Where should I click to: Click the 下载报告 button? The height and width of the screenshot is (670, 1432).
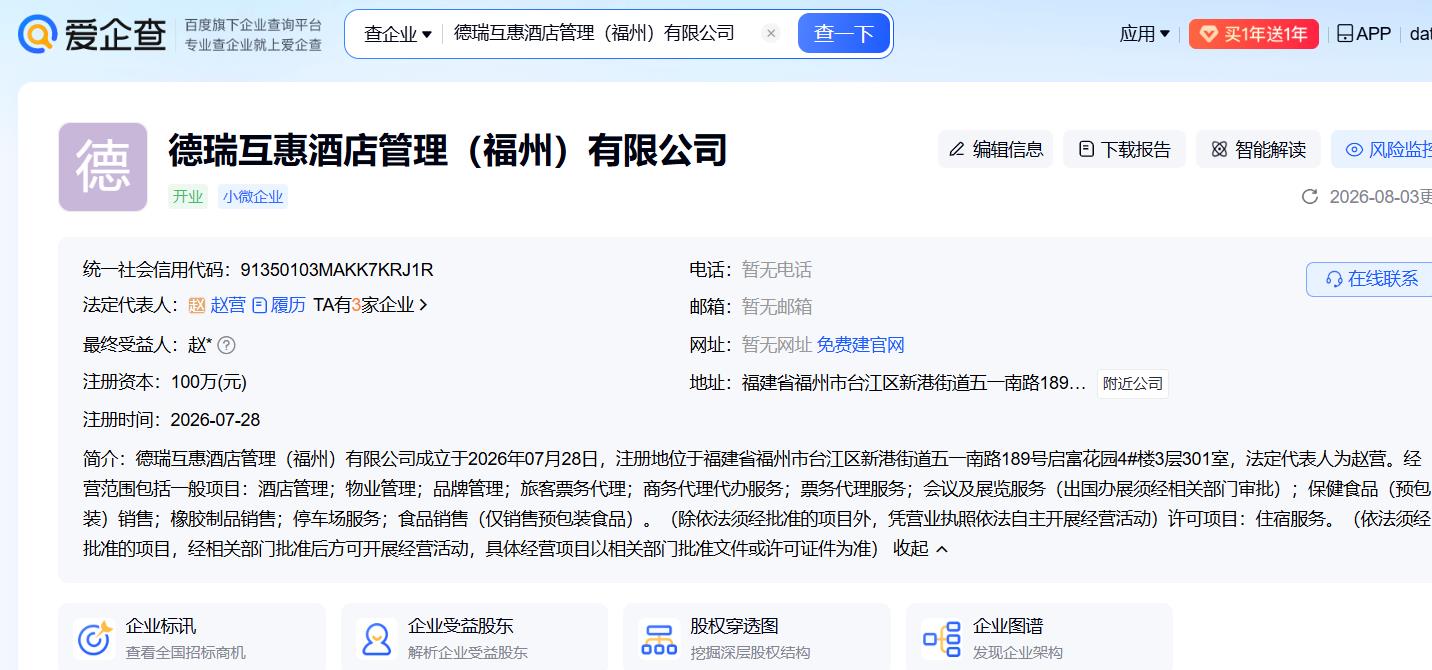coord(1125,149)
